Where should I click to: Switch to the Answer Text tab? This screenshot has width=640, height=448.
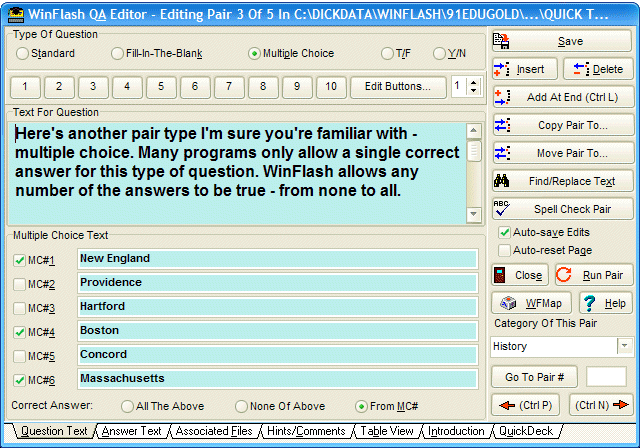[x=131, y=431]
